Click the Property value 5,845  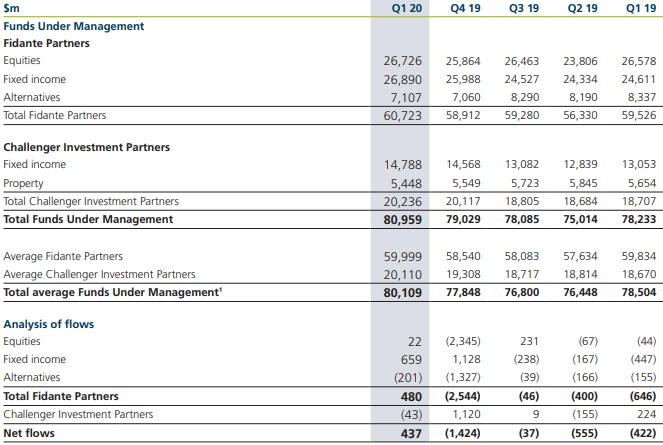point(583,183)
